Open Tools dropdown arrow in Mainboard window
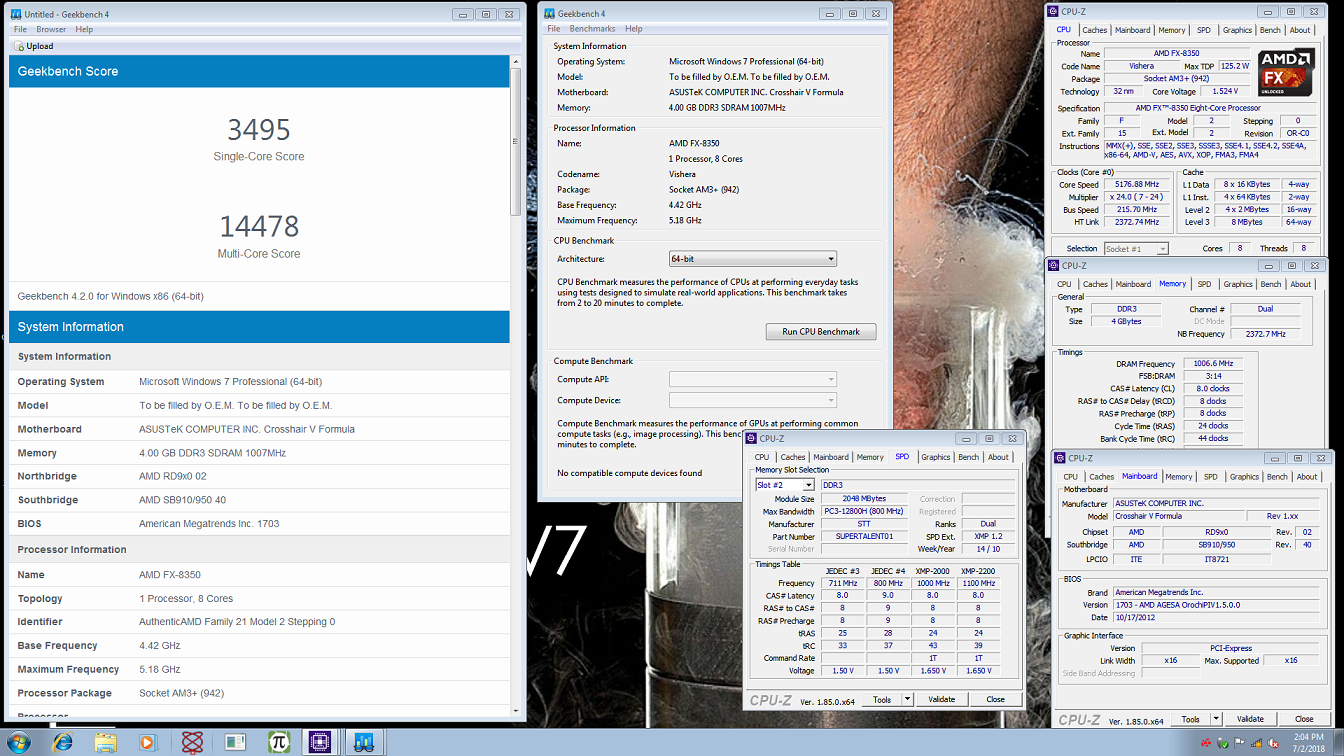 coord(1216,719)
